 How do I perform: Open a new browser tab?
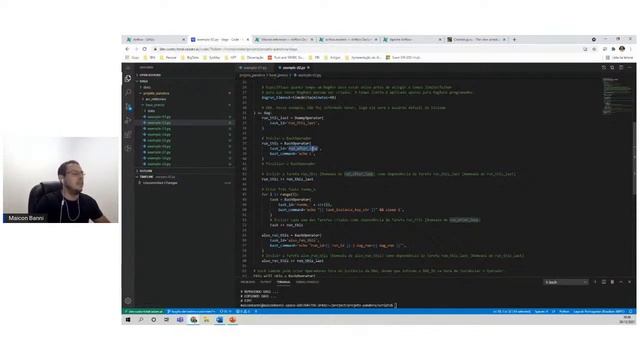pos(514,40)
